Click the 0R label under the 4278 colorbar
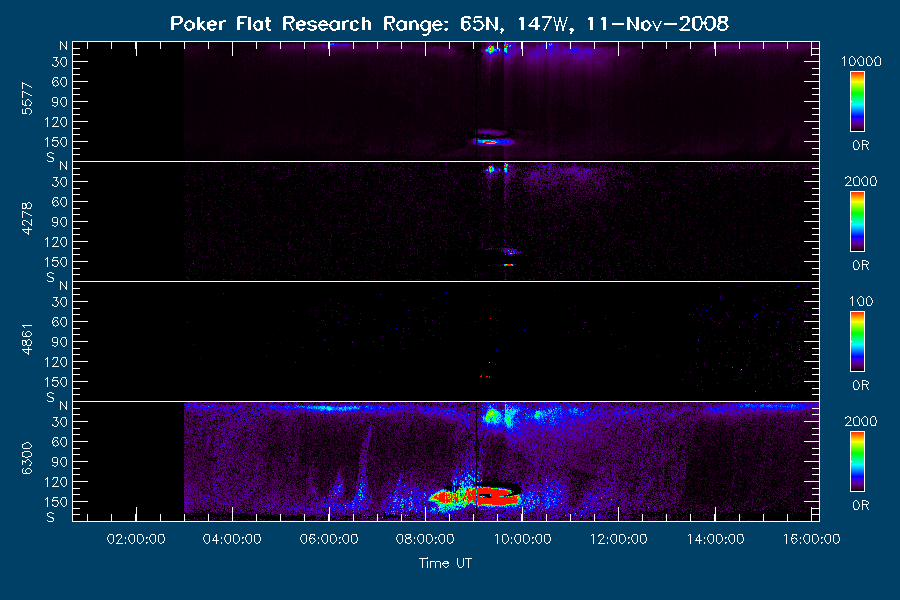Screen dimensions: 900x600 pos(861,266)
